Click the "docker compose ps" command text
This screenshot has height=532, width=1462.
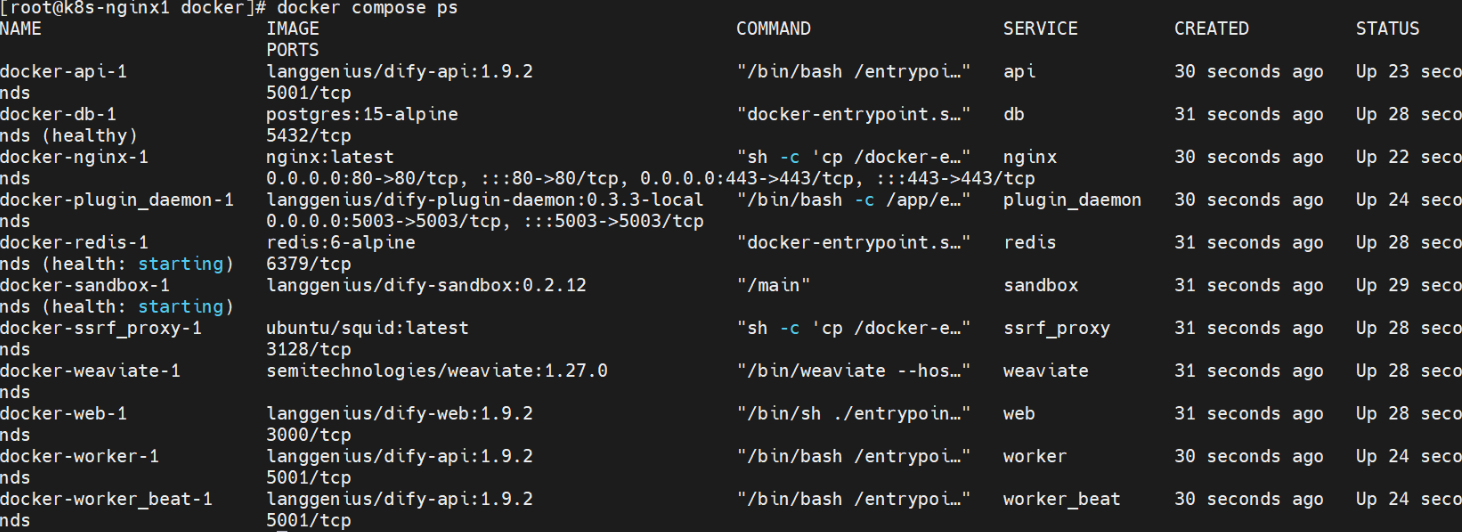tap(368, 7)
